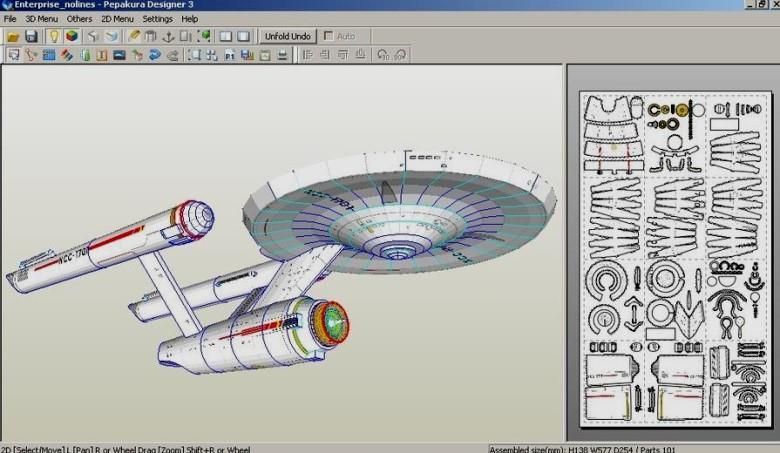Click the blue grid tool icon
The width and height of the screenshot is (780, 453).
tap(49, 55)
